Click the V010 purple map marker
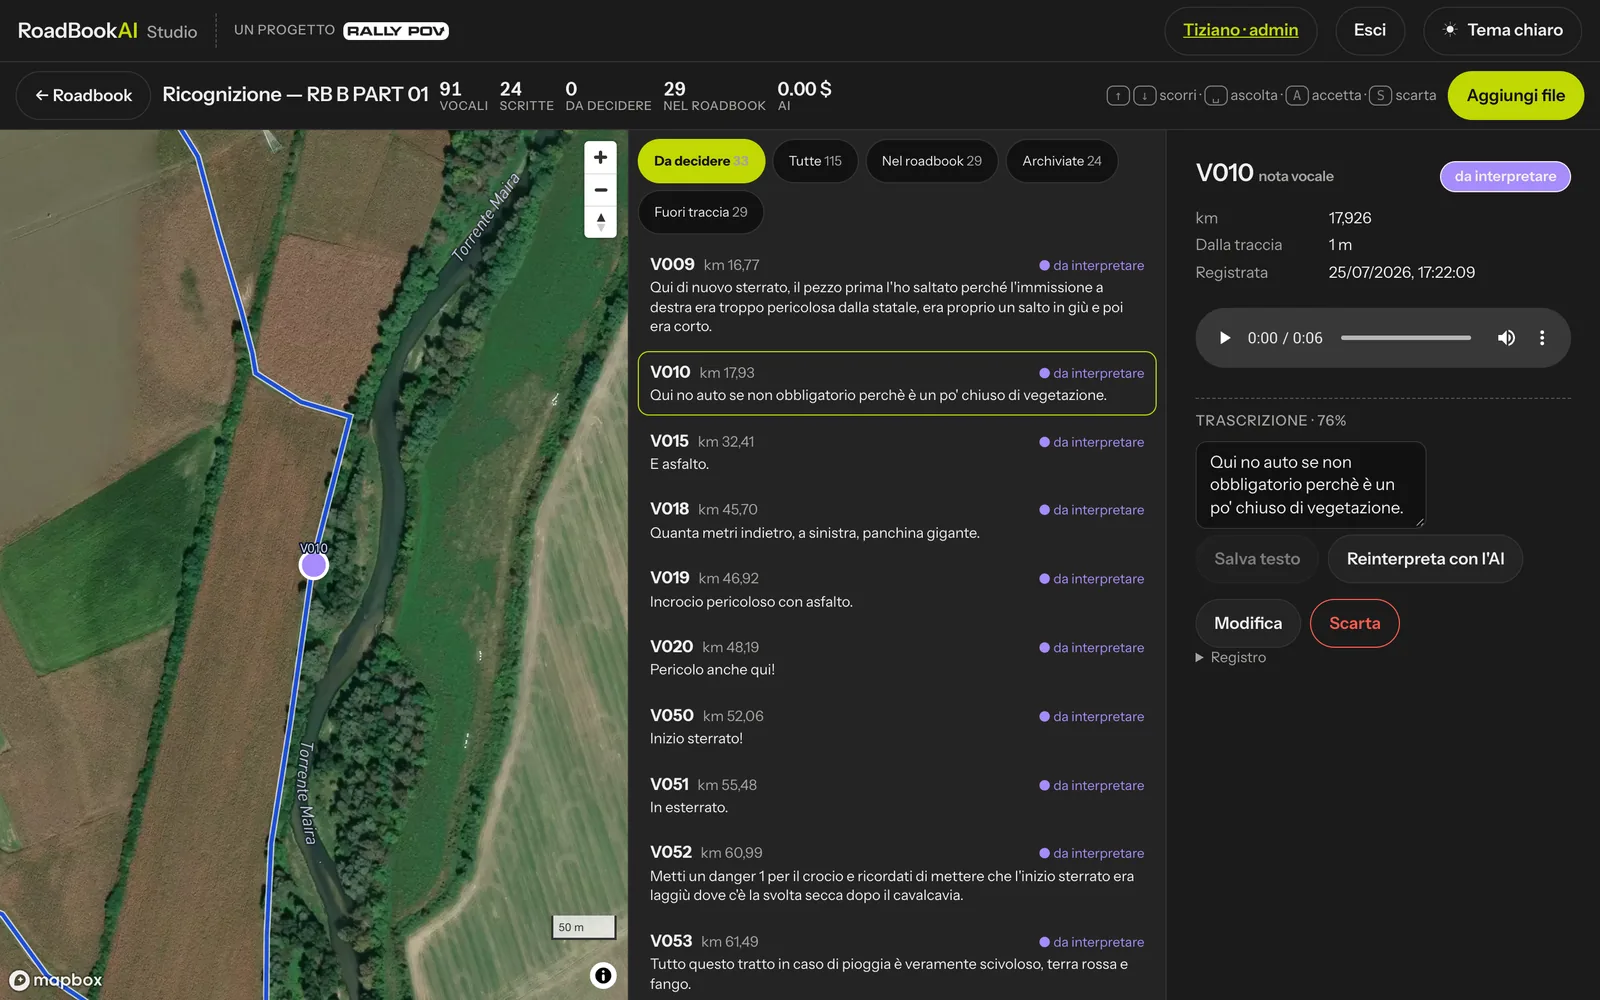Viewport: 1600px width, 1000px height. tap(314, 566)
